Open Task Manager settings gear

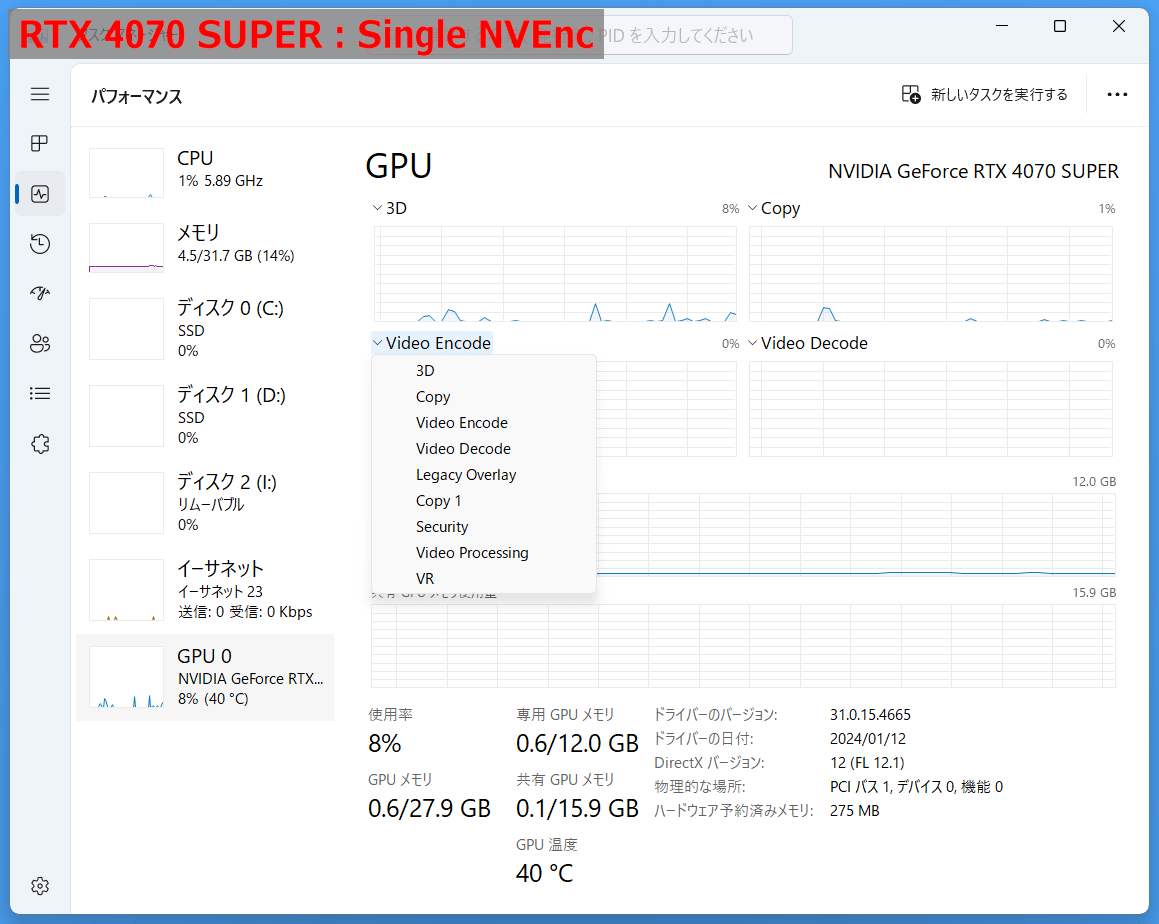[x=40, y=886]
